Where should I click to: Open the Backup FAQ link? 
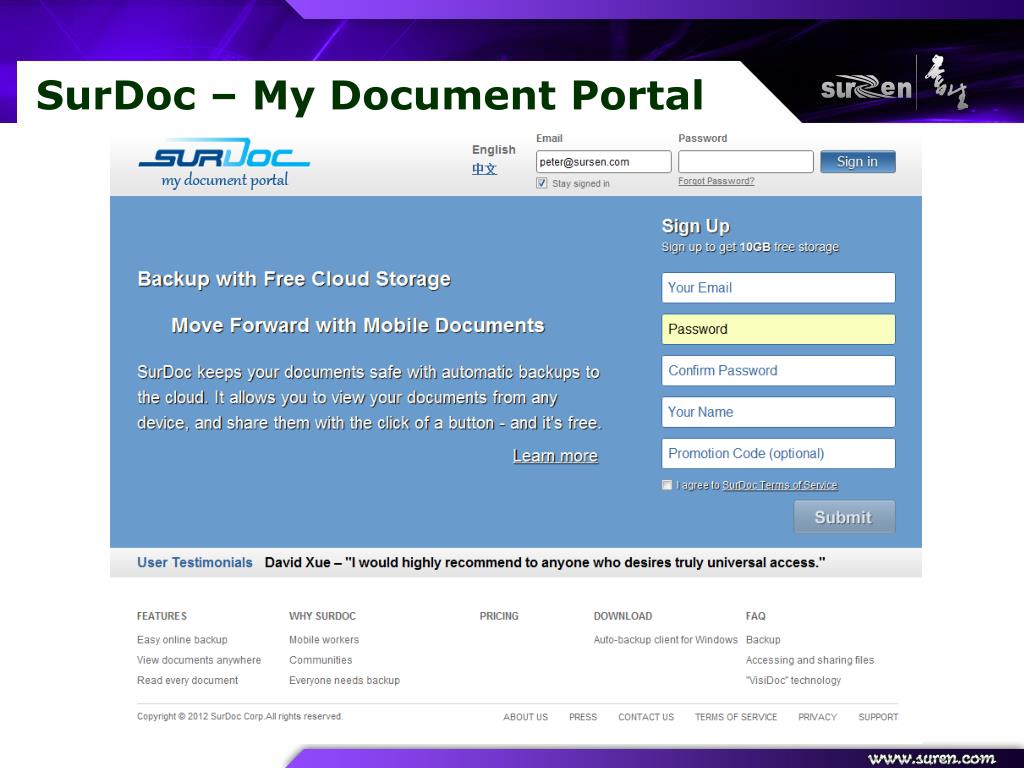(763, 639)
